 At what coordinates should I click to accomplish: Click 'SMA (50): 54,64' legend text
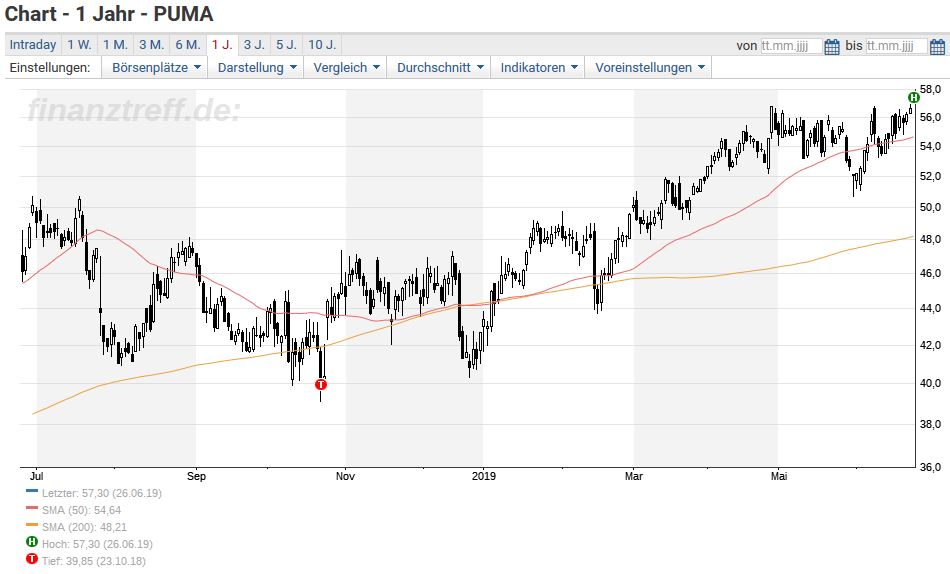coord(81,510)
